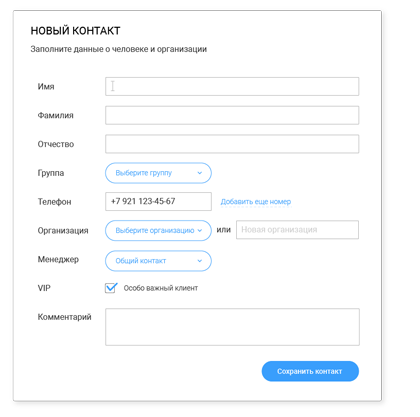Click the Менеджер field label
This screenshot has width=420, height=417.
pos(58,259)
